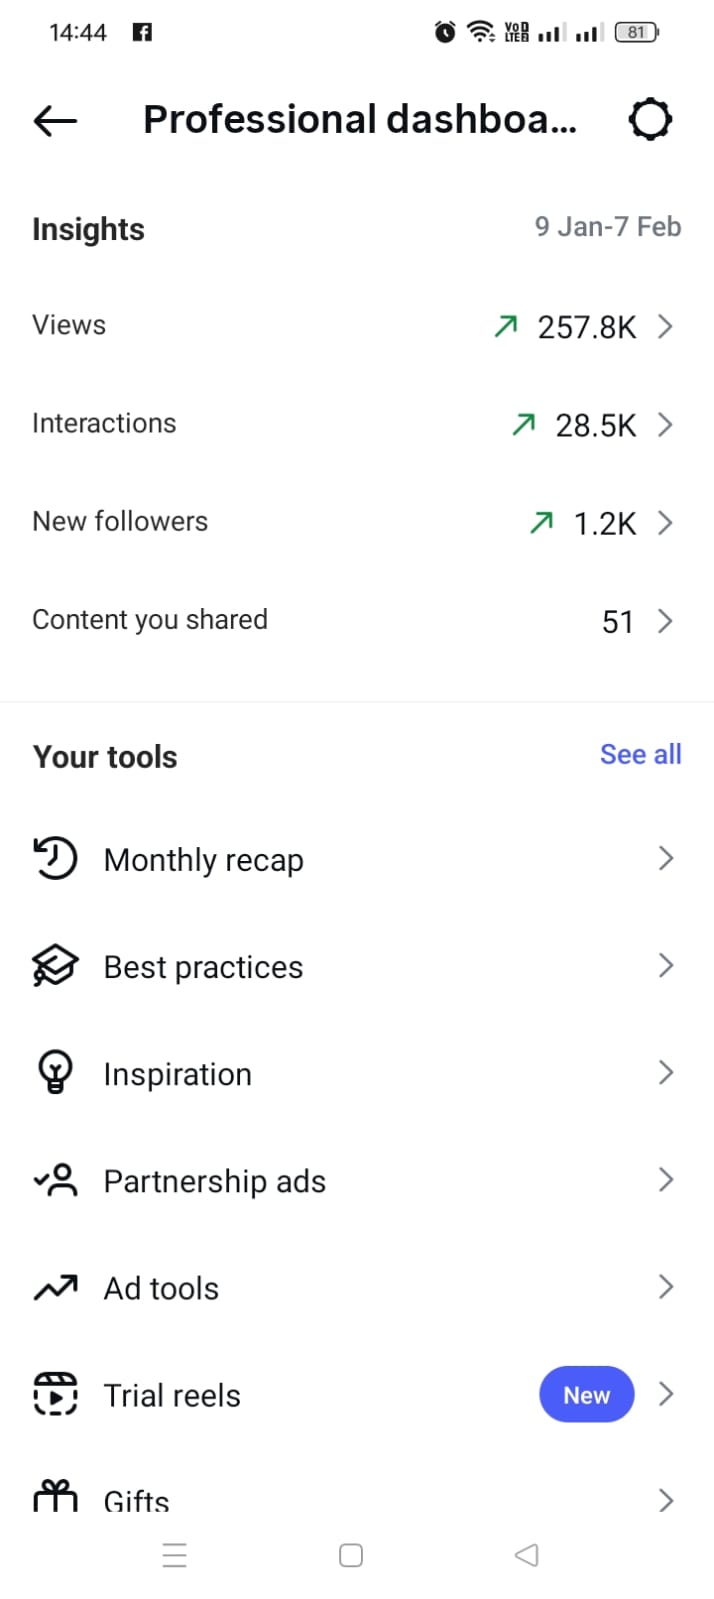
Task: Select the 9 Jan-7 Feb date range
Action: tap(607, 227)
